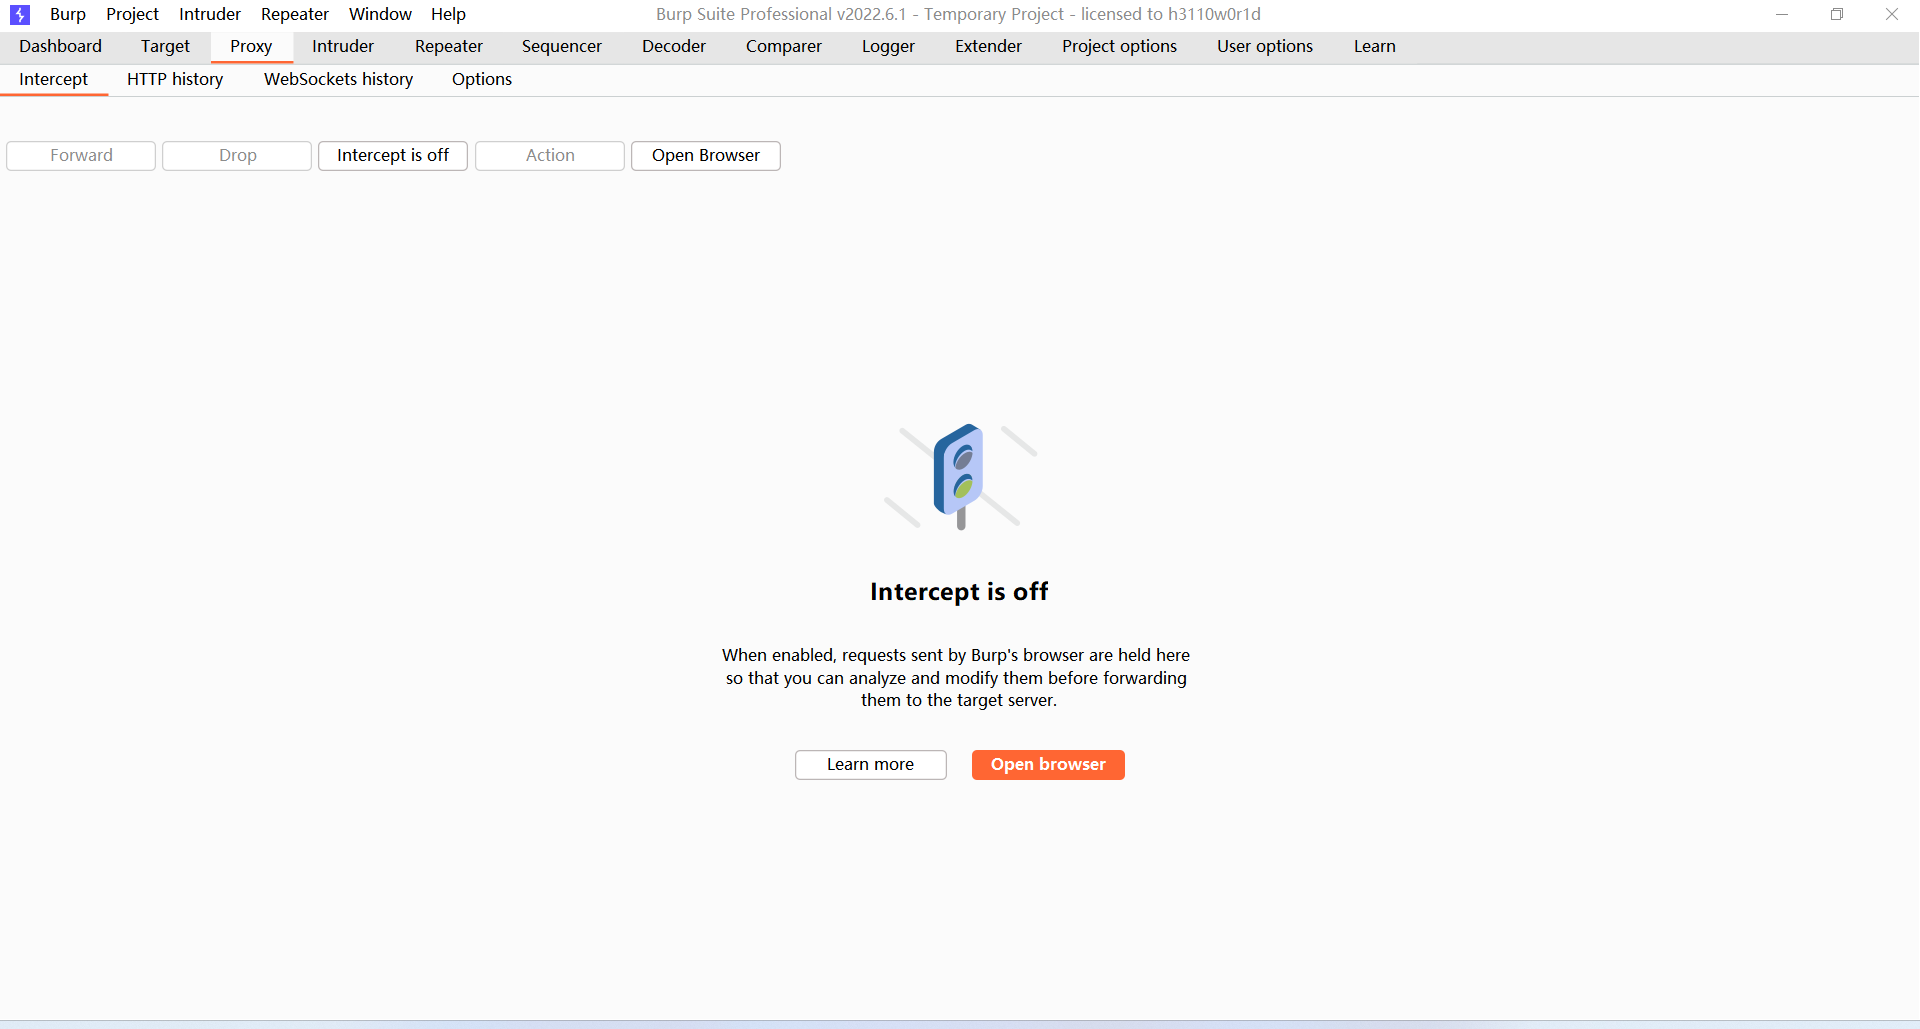Open the Comparer tab
This screenshot has height=1029, width=1920.
click(x=784, y=46)
